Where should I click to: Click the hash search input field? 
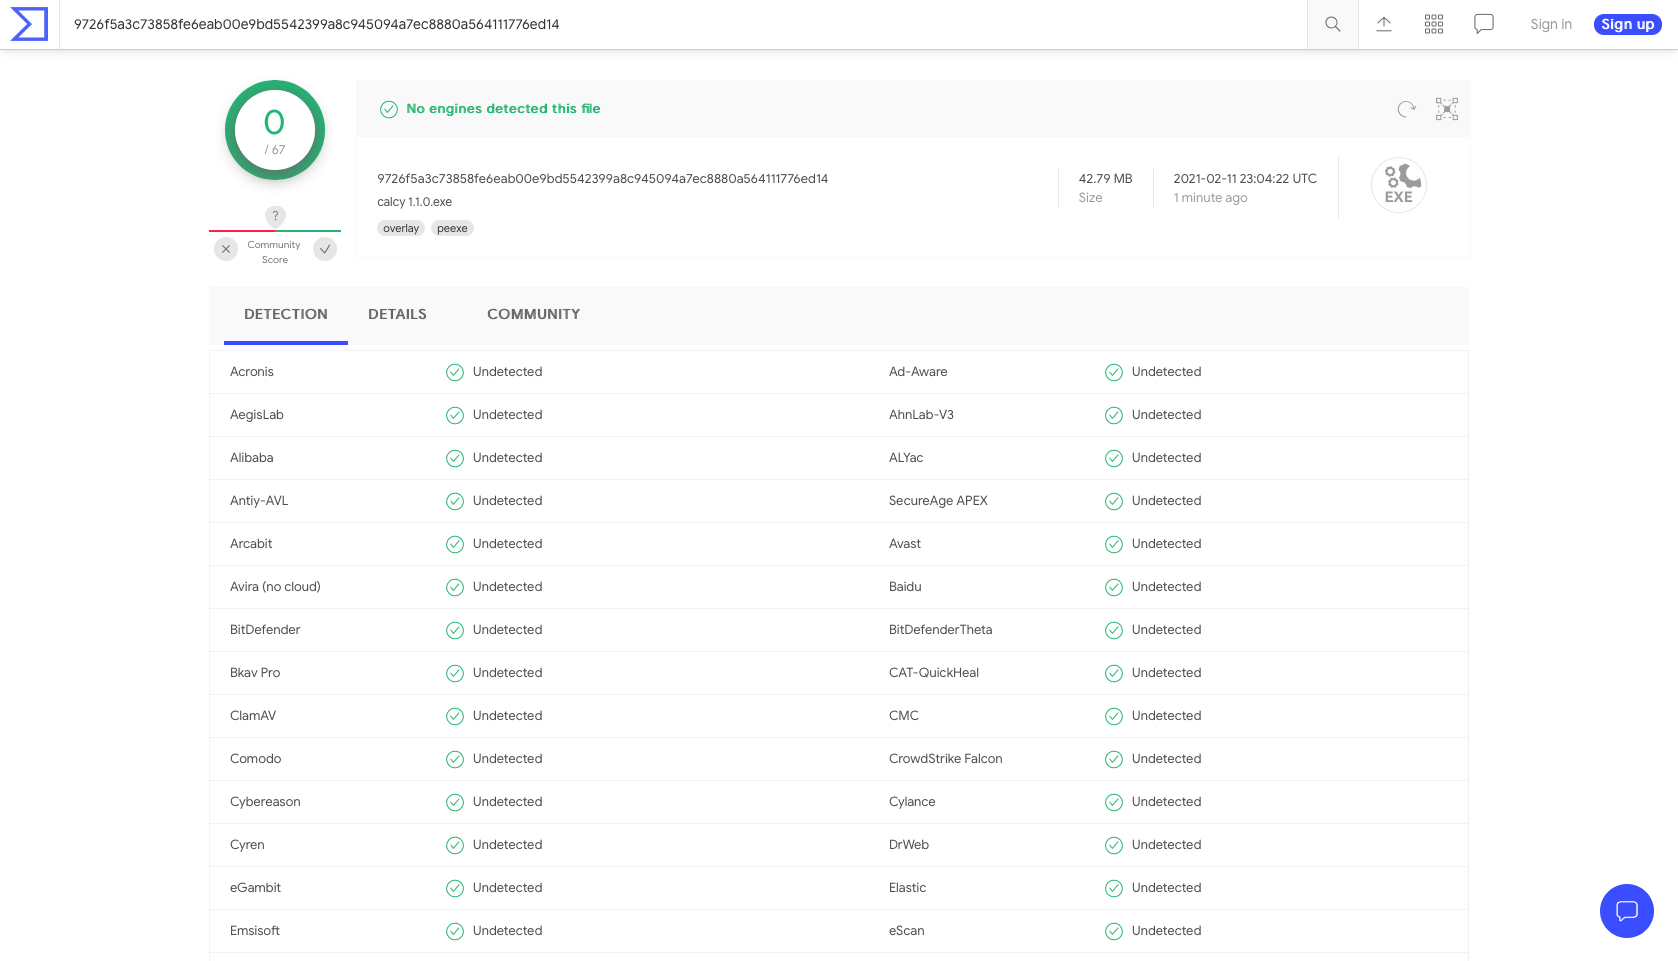pyautogui.click(x=683, y=24)
